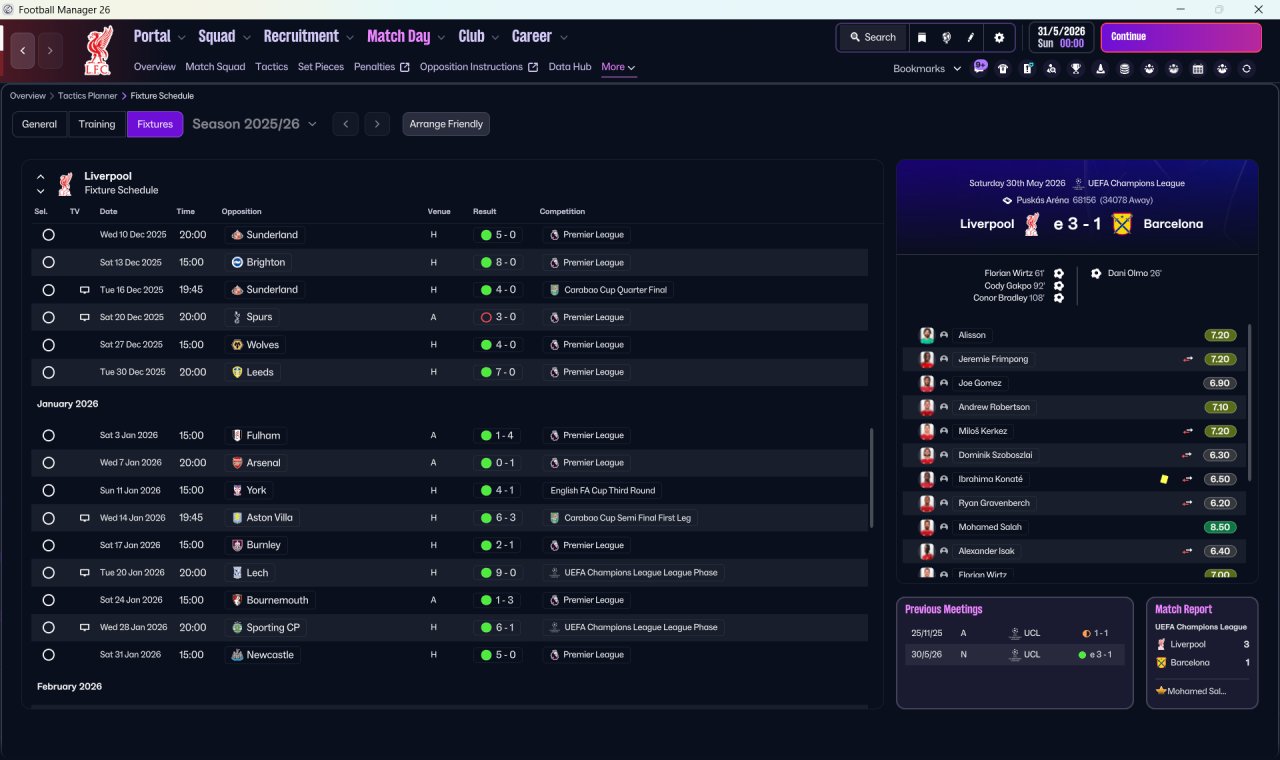This screenshot has height=760, width=1280.
Task: Open the calendar icon in bookmarks bar
Action: coord(1198,69)
